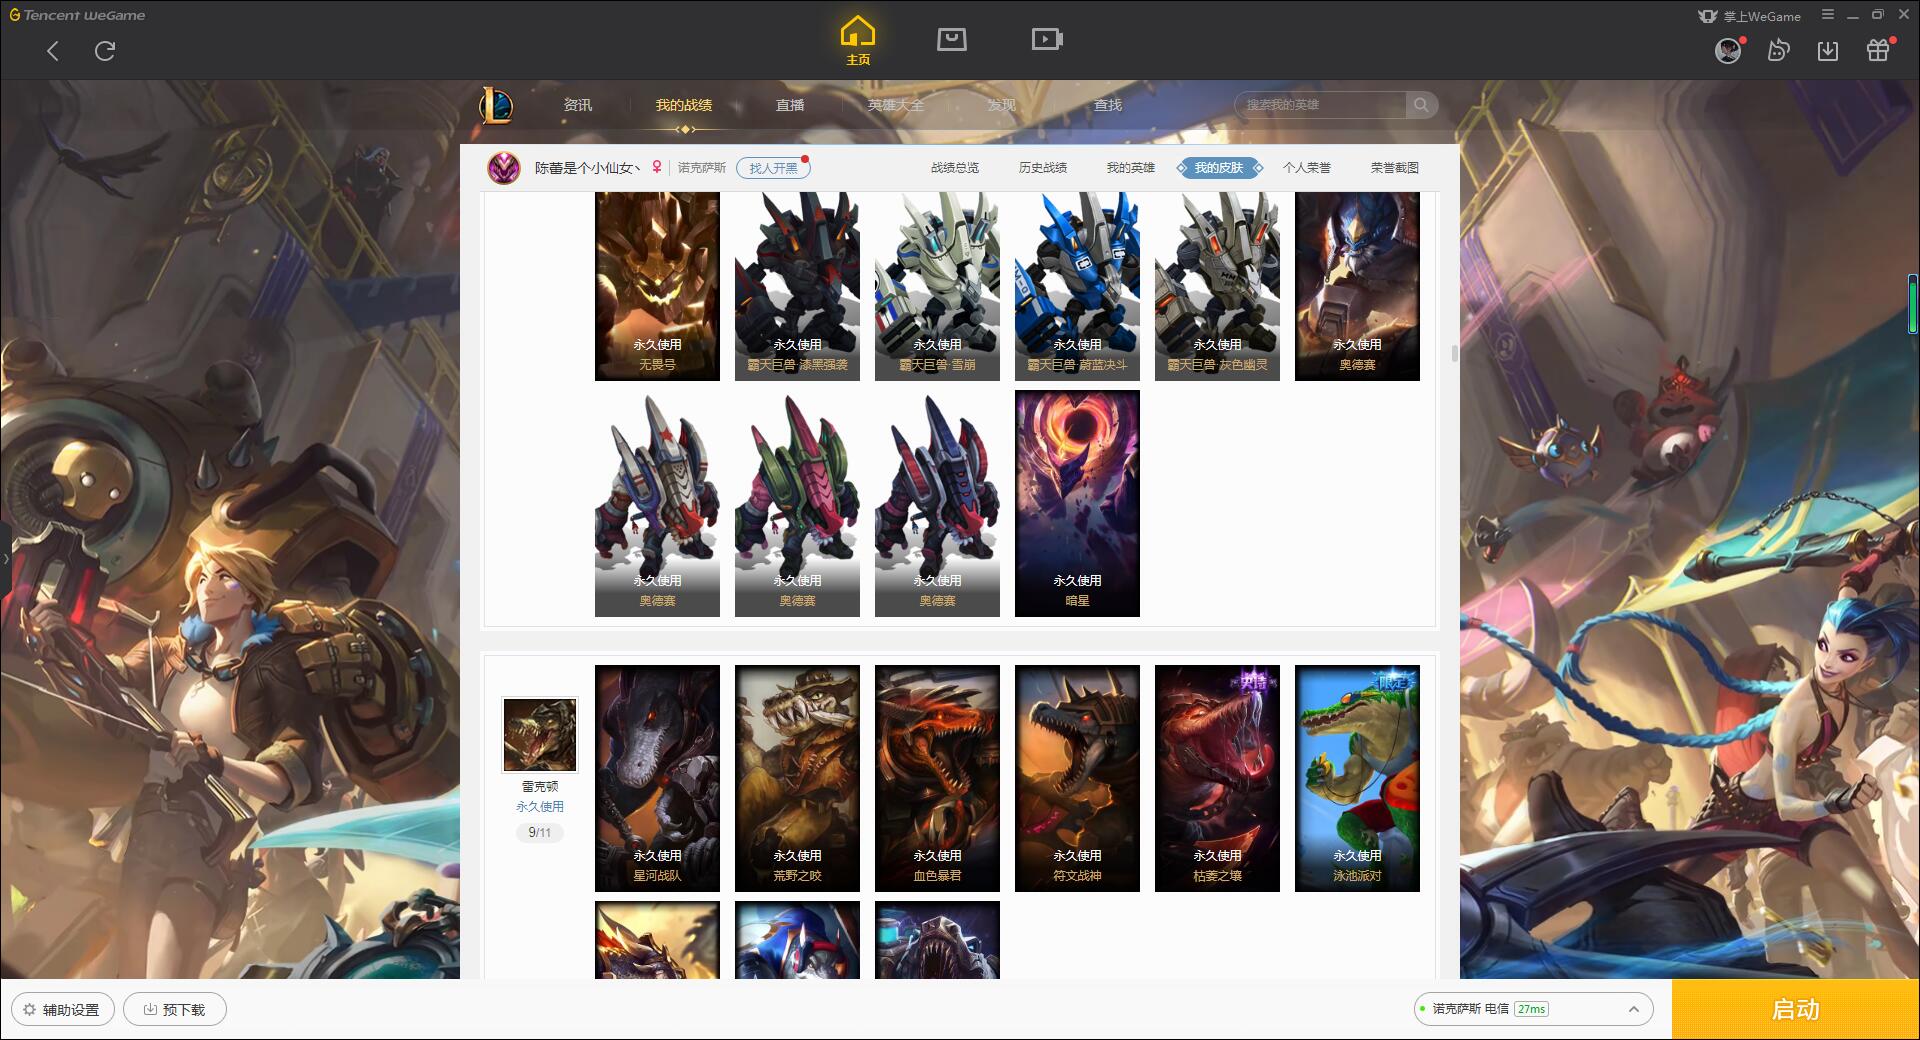
Task: Switch to the 英雄大全 tab
Action: 896,105
